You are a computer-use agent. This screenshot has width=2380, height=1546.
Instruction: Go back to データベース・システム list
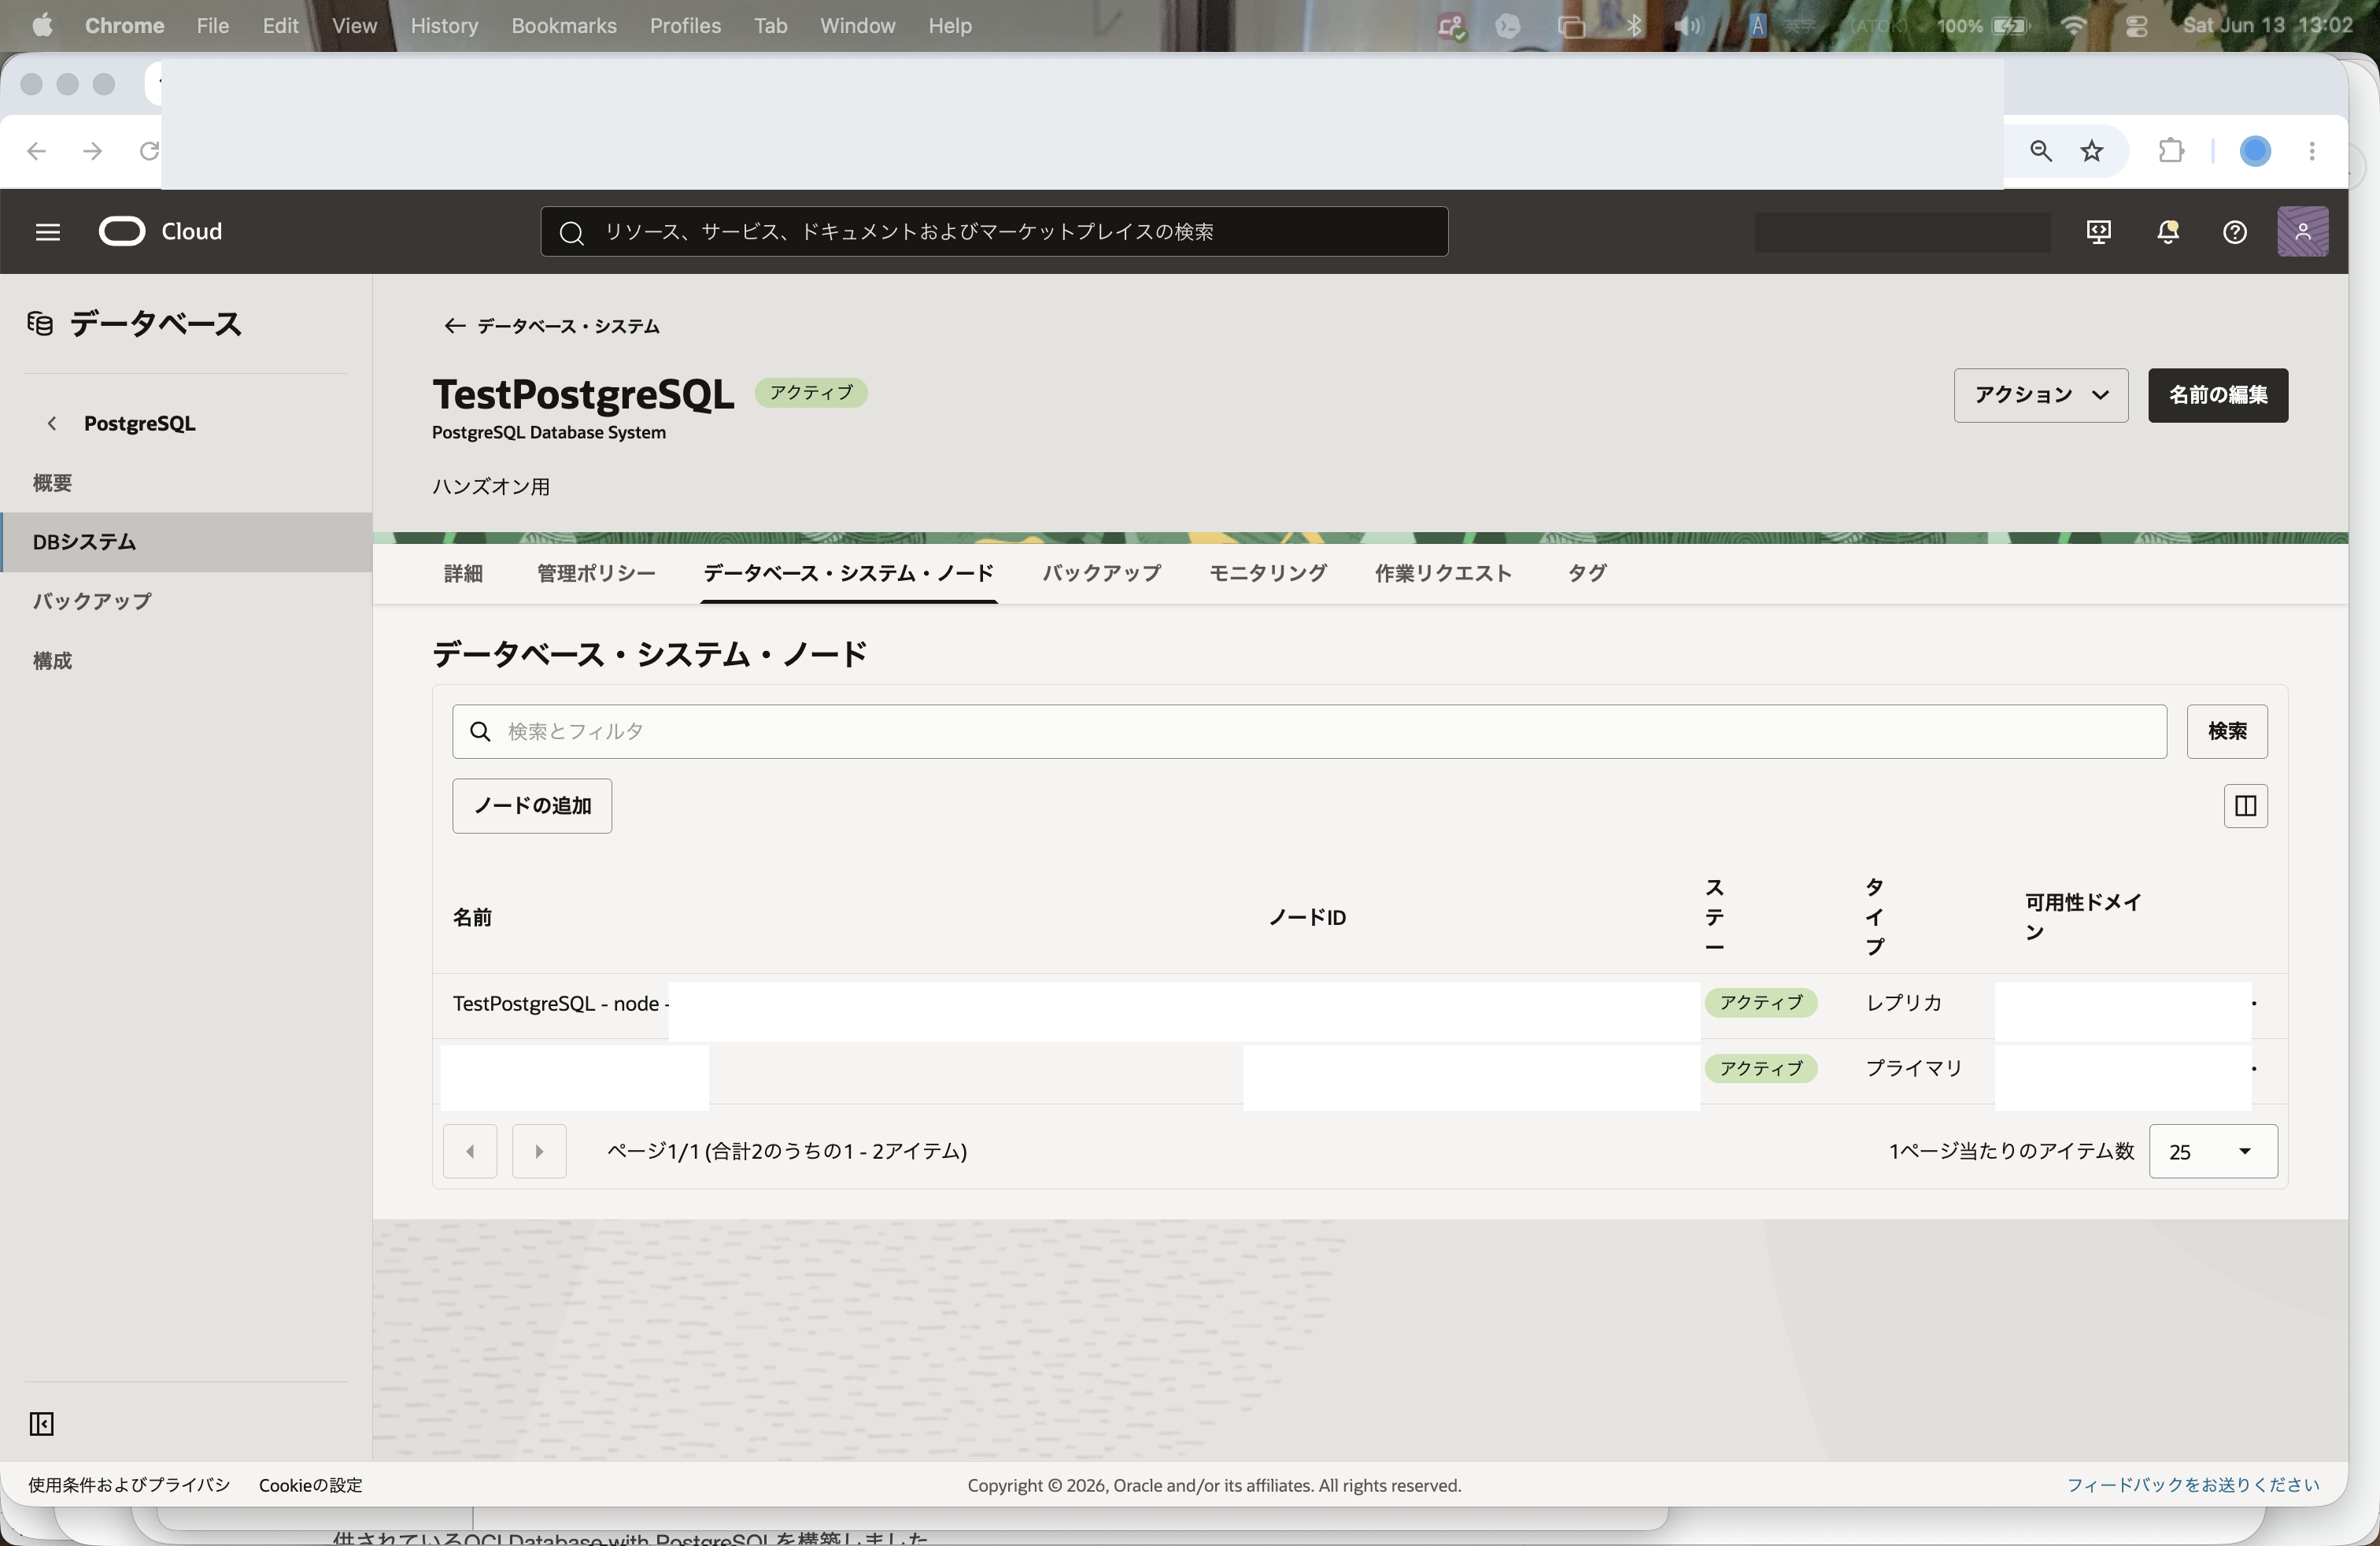[551, 326]
